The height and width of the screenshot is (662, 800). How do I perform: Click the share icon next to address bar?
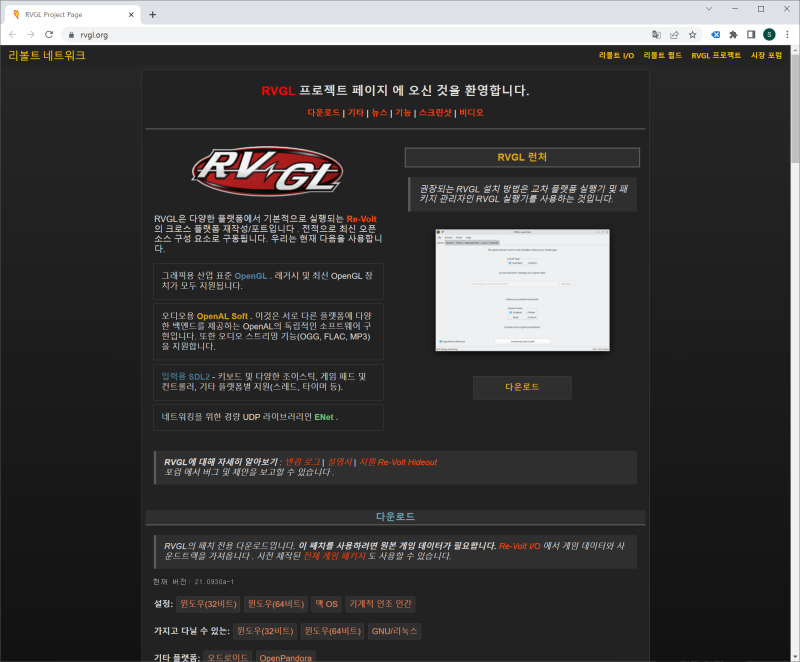[674, 34]
